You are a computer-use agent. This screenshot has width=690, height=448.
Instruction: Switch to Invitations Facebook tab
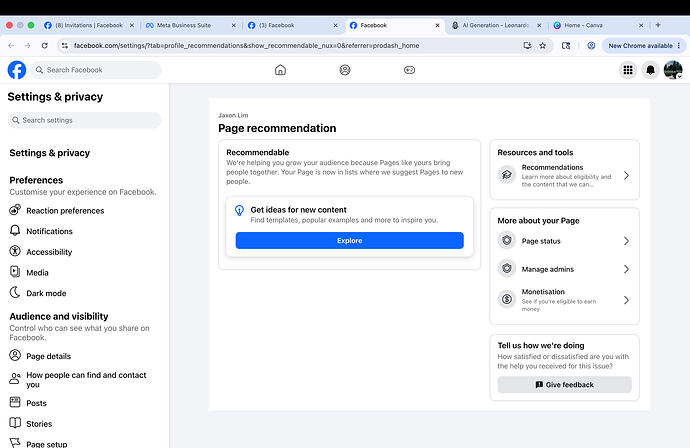88,26
